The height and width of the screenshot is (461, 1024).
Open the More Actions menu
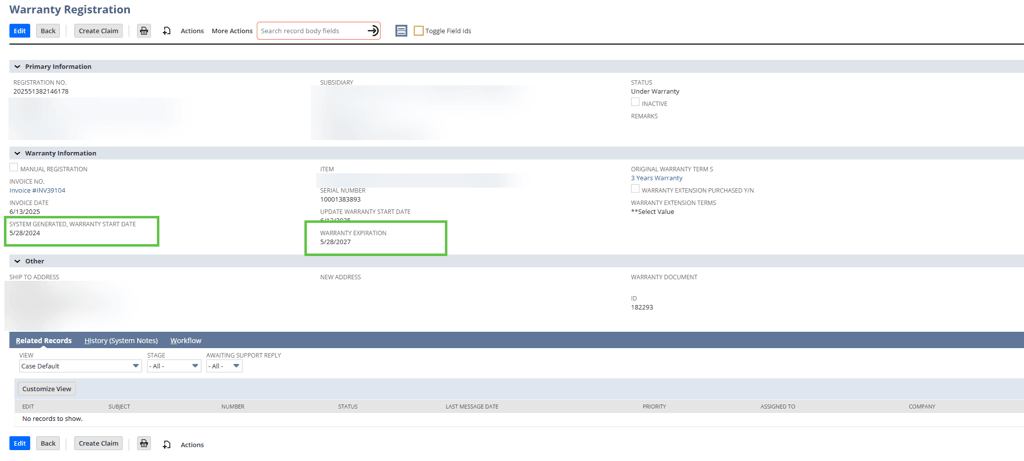coord(232,31)
